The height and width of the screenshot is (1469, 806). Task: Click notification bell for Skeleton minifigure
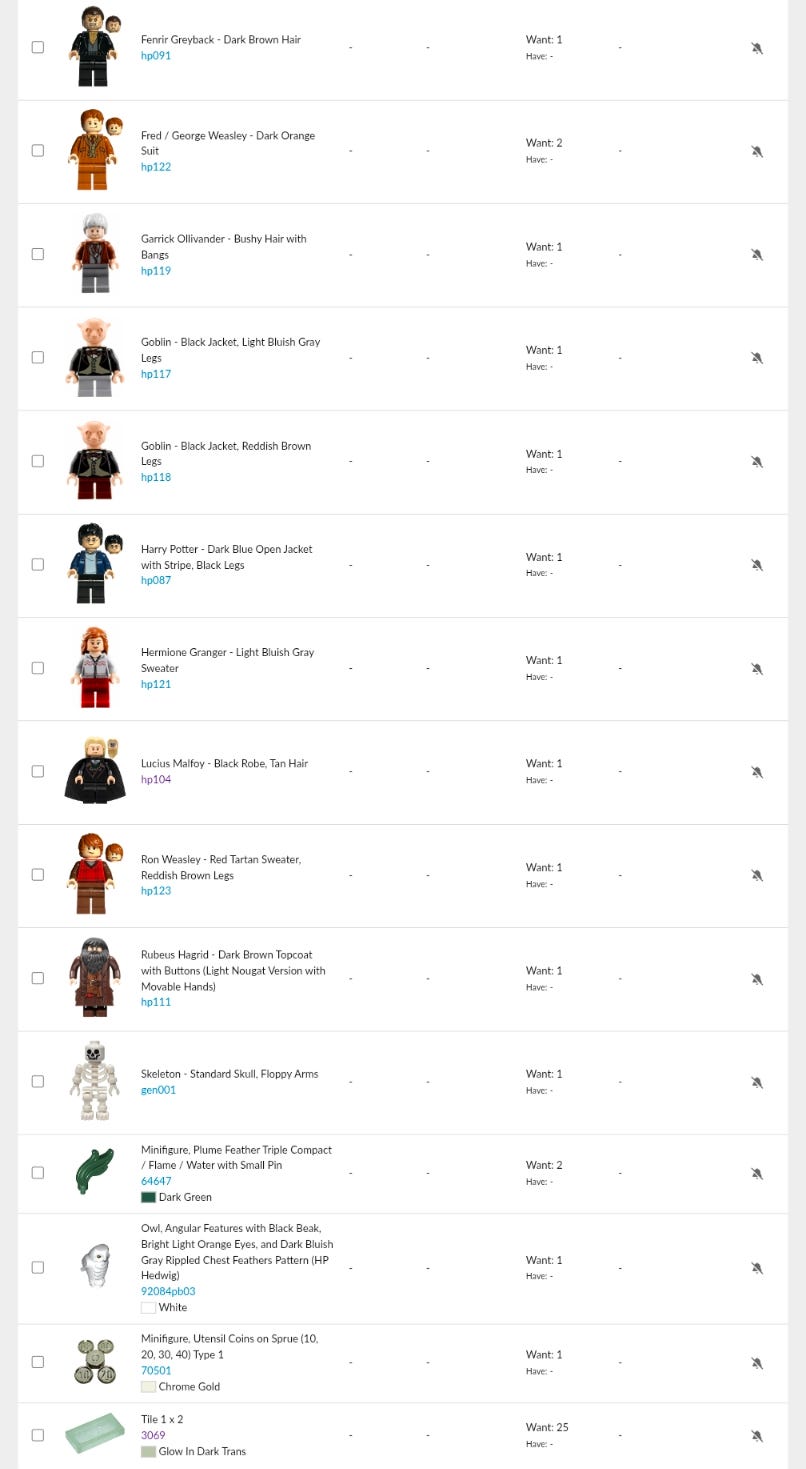(x=757, y=1082)
